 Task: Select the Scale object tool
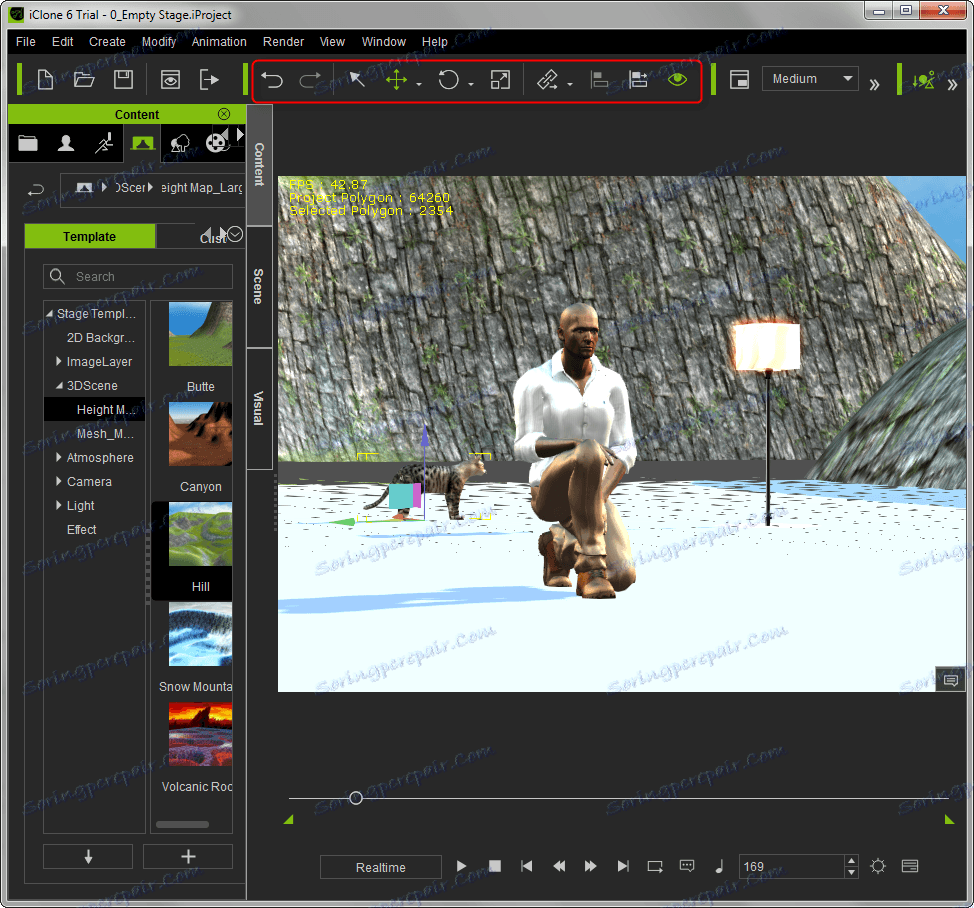(x=501, y=80)
